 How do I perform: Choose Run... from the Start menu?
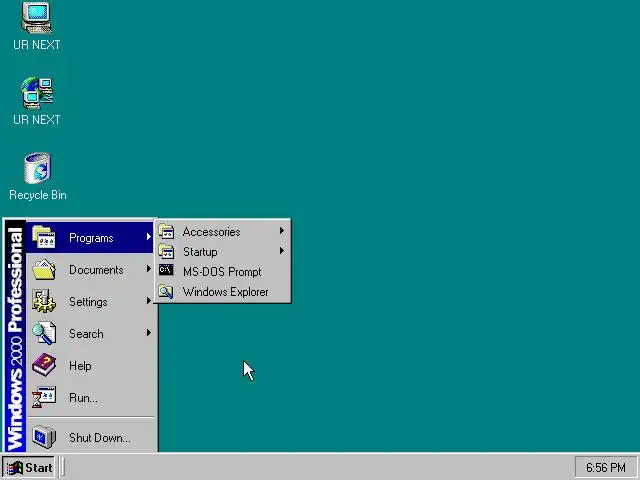point(90,398)
